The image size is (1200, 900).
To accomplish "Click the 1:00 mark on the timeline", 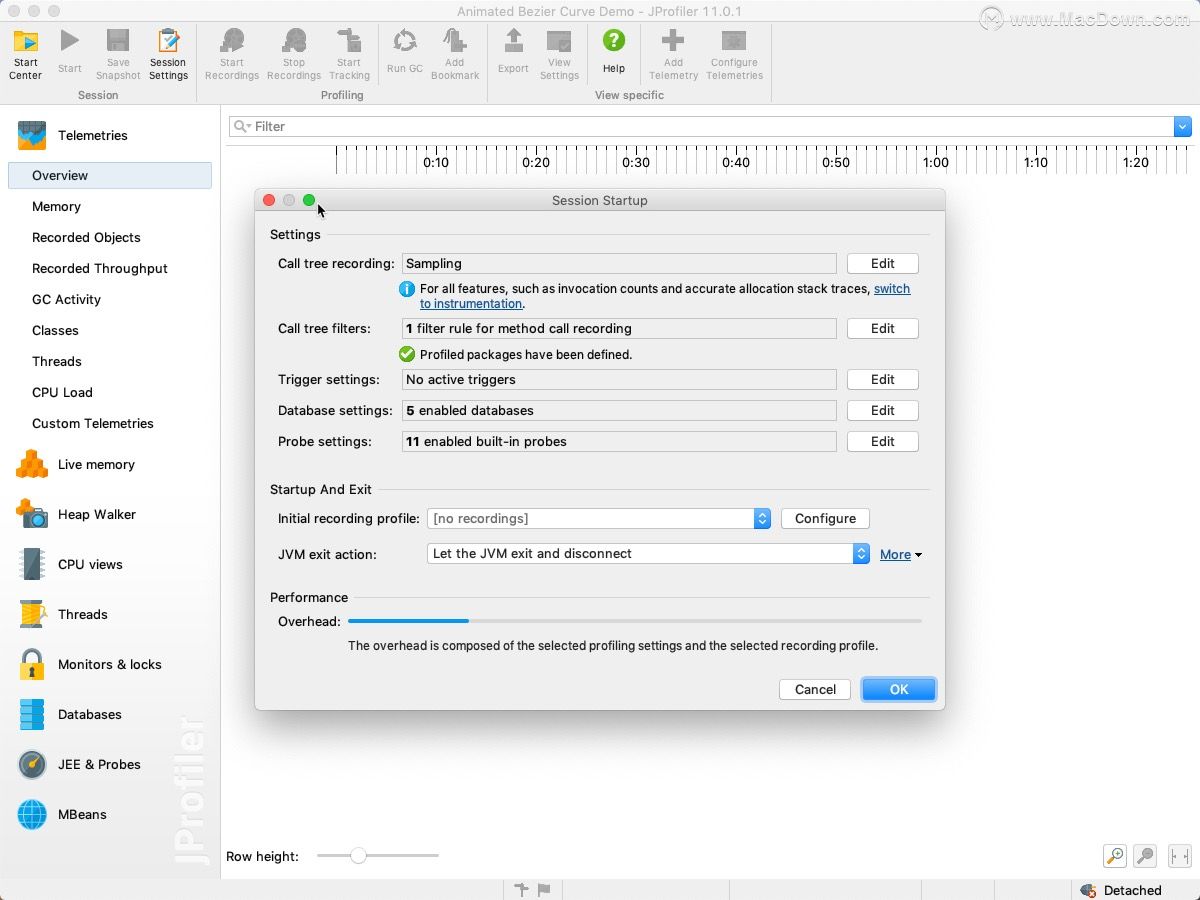I will coord(936,162).
